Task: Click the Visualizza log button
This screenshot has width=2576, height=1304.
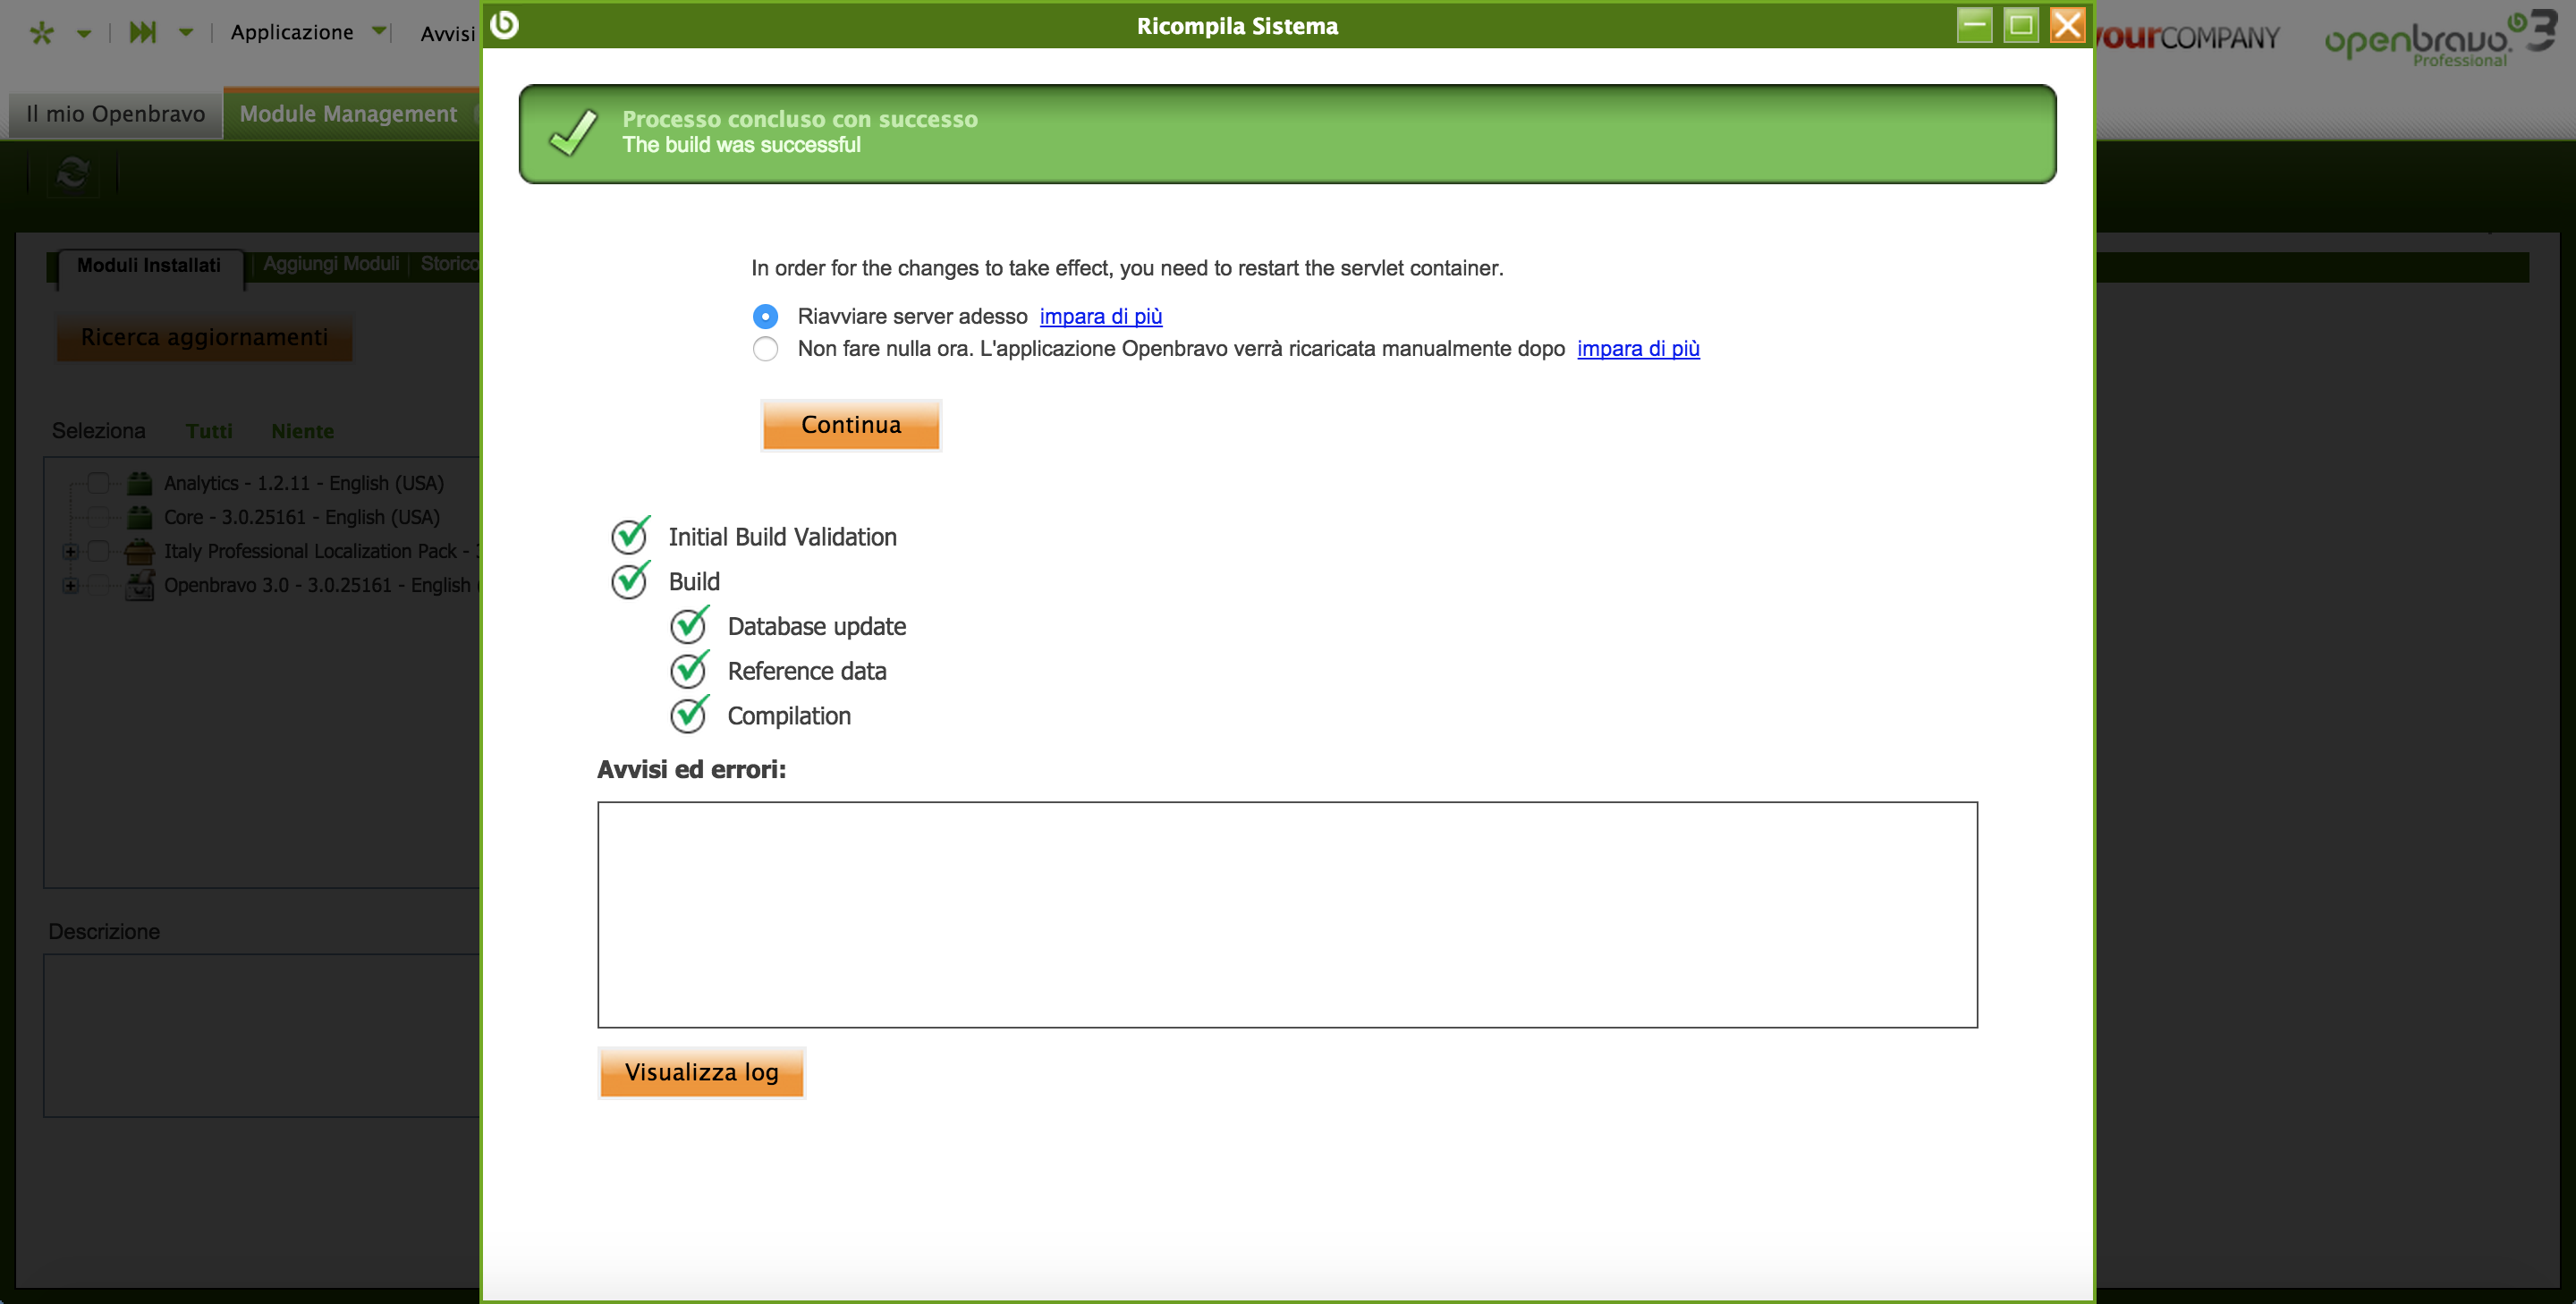Action: [701, 1072]
